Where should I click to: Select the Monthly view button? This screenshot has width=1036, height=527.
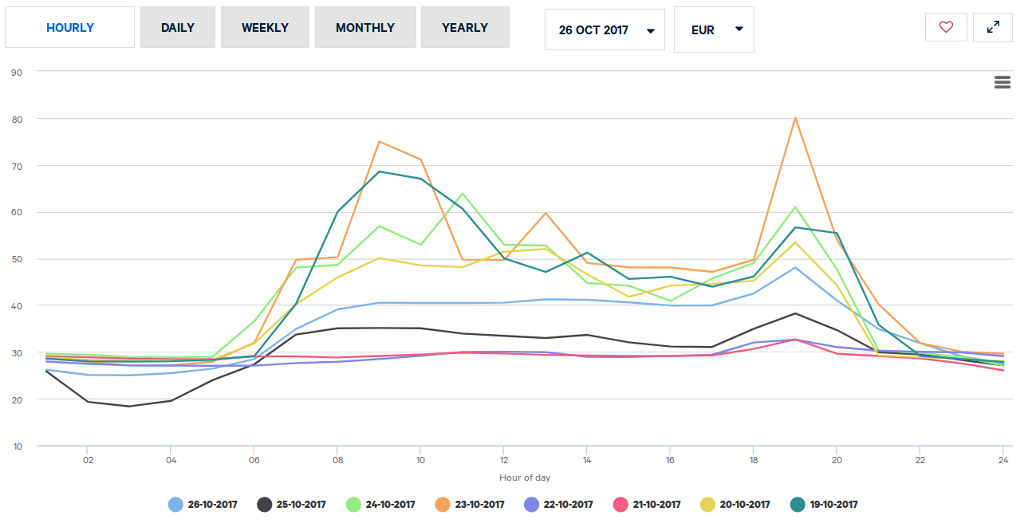(x=365, y=28)
